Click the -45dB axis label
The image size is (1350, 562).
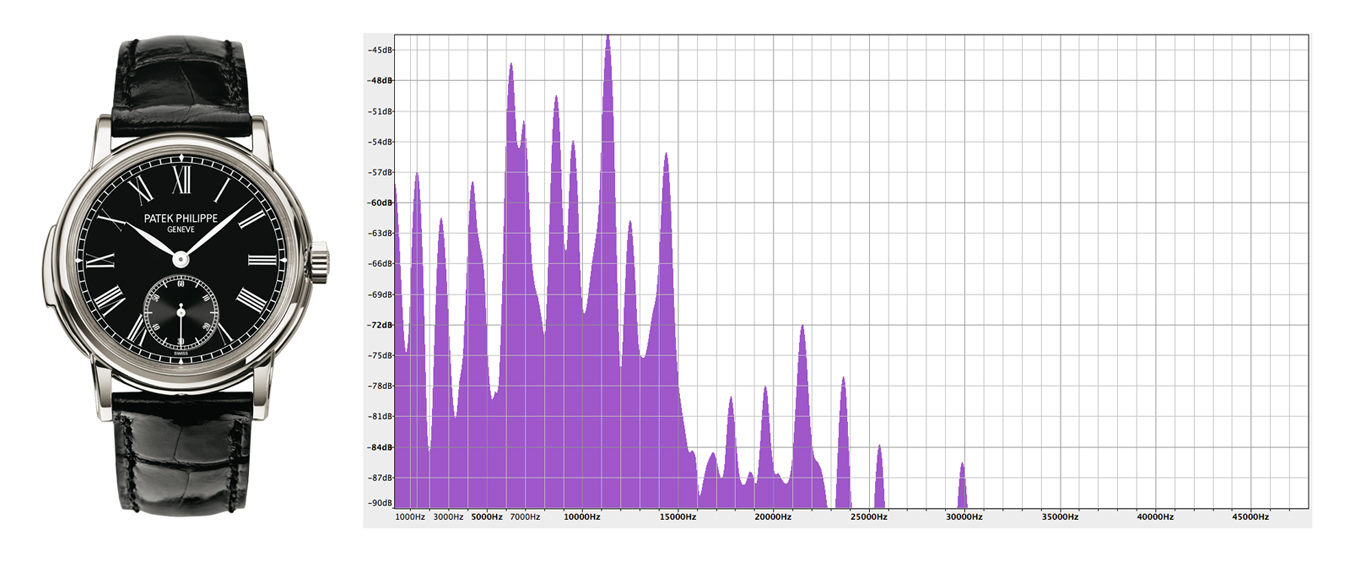click(x=379, y=50)
